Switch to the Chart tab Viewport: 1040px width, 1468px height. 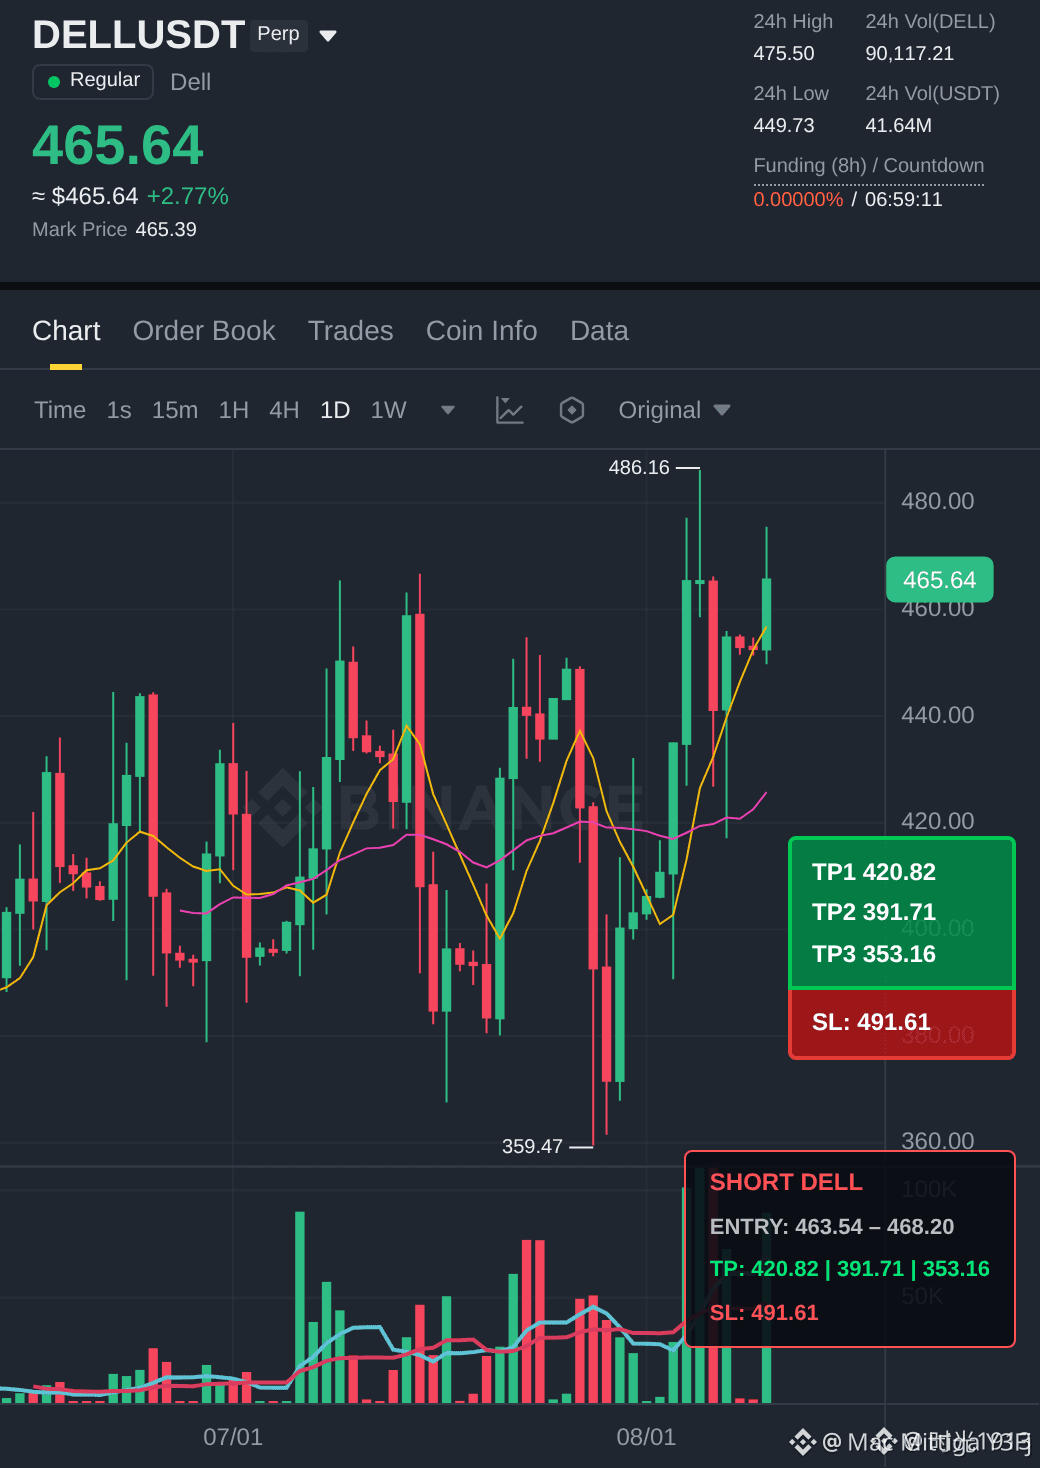[x=66, y=331]
